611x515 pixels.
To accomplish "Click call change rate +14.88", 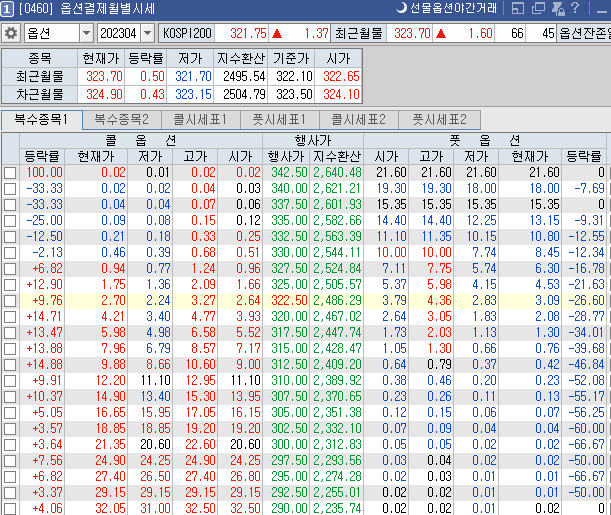I will pos(42,364).
